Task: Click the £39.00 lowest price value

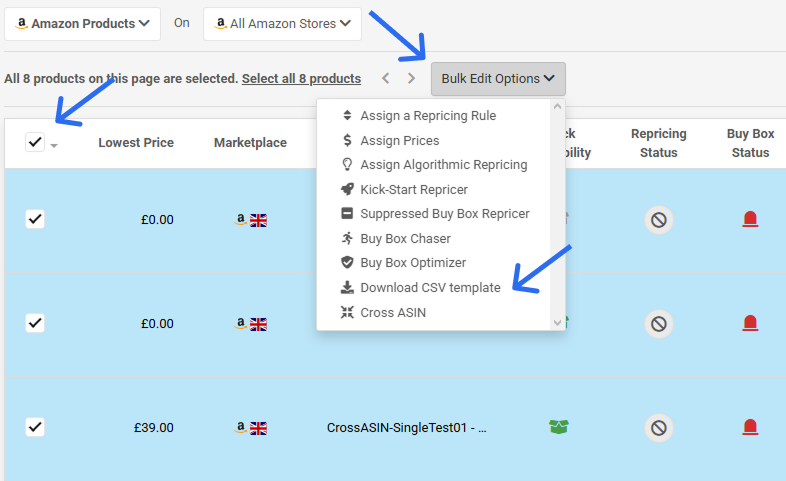Action: click(x=153, y=427)
